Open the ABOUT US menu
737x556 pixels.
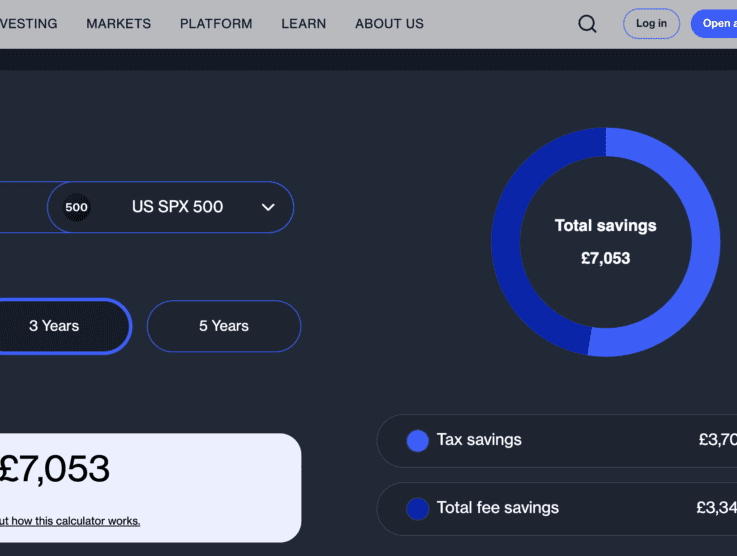[x=389, y=23]
